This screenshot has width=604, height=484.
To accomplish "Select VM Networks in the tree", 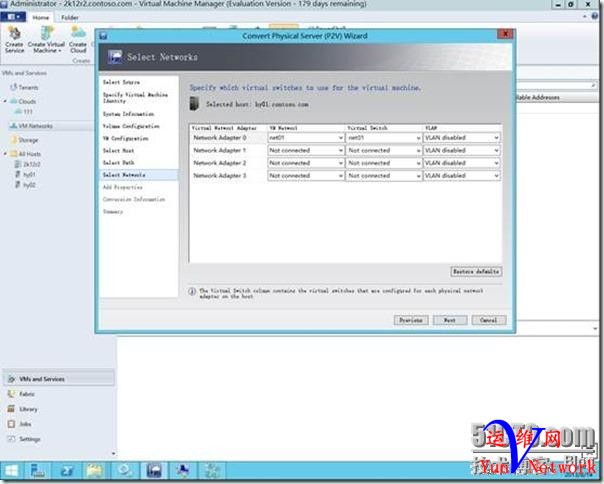I will [35, 126].
